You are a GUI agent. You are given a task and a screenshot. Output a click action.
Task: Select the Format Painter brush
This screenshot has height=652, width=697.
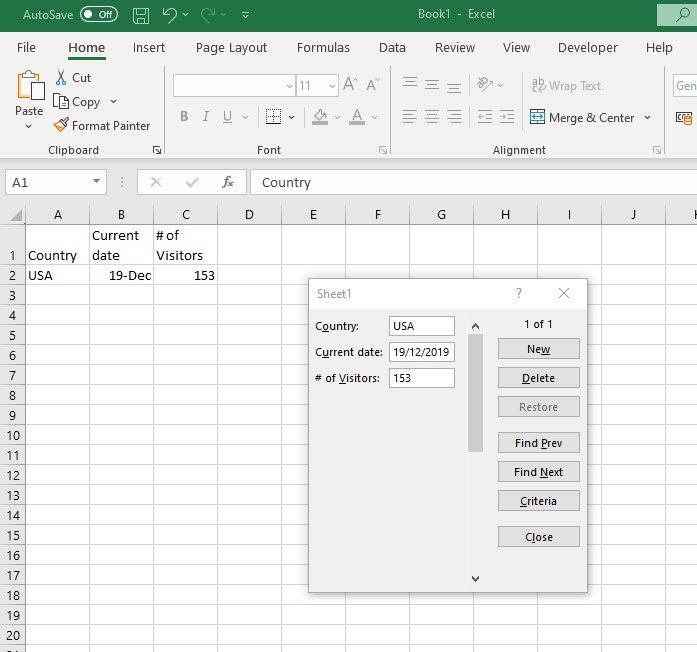click(x=102, y=126)
